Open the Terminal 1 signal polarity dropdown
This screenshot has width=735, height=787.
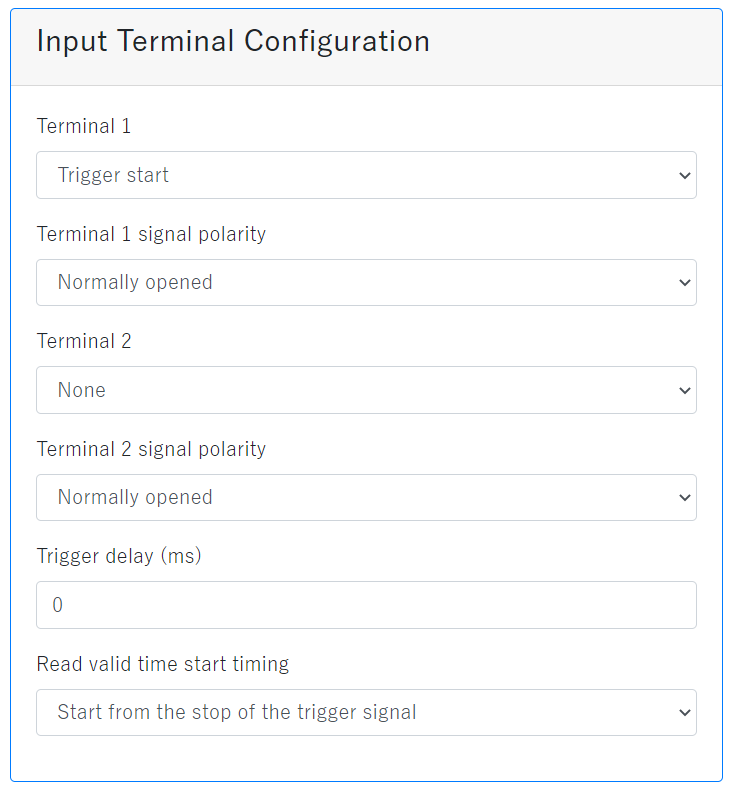click(x=366, y=283)
